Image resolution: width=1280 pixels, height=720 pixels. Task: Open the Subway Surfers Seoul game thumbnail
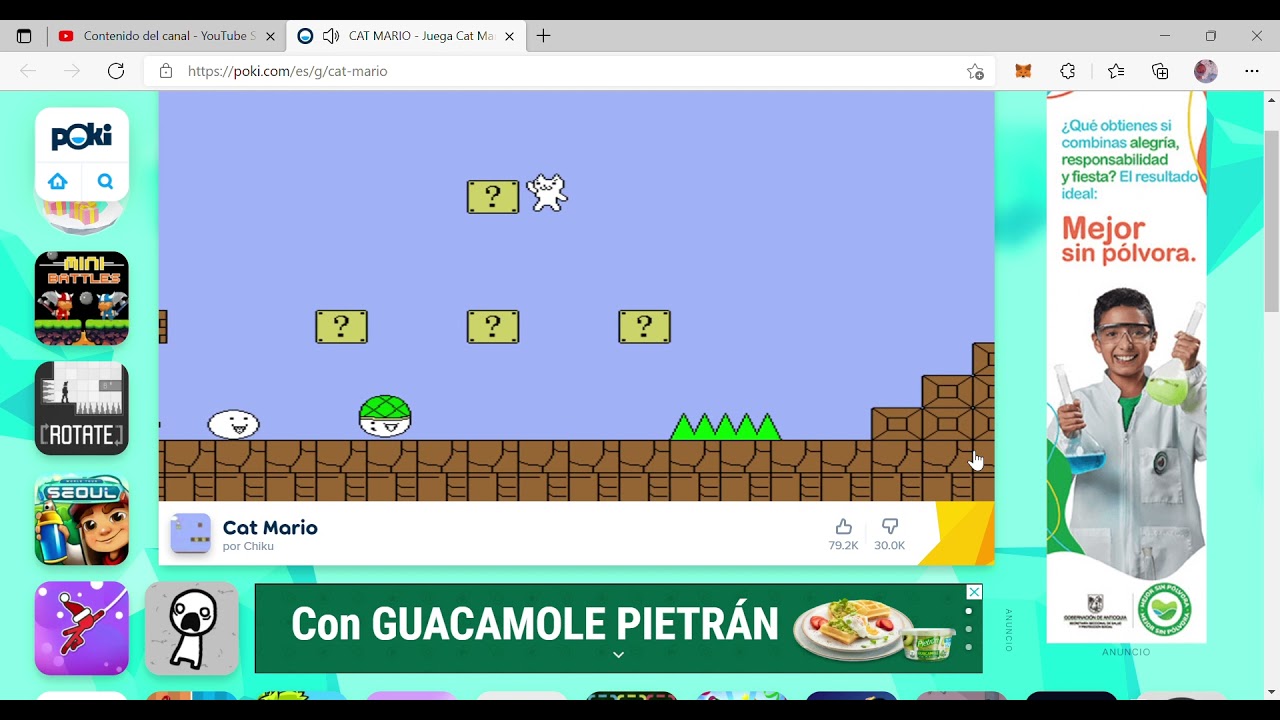point(82,519)
